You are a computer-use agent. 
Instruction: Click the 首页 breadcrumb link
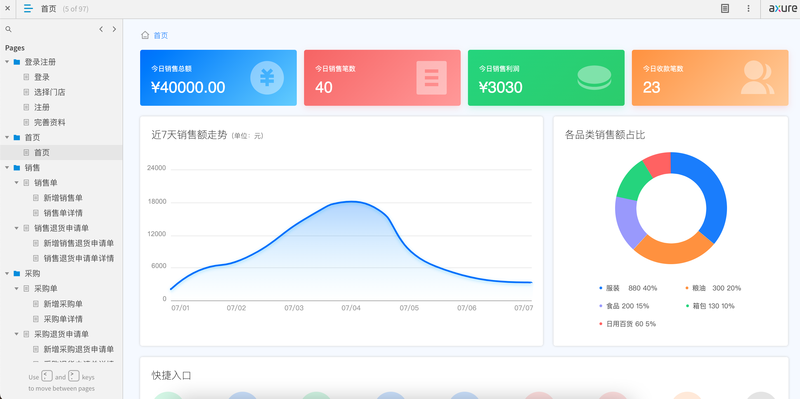(x=161, y=36)
